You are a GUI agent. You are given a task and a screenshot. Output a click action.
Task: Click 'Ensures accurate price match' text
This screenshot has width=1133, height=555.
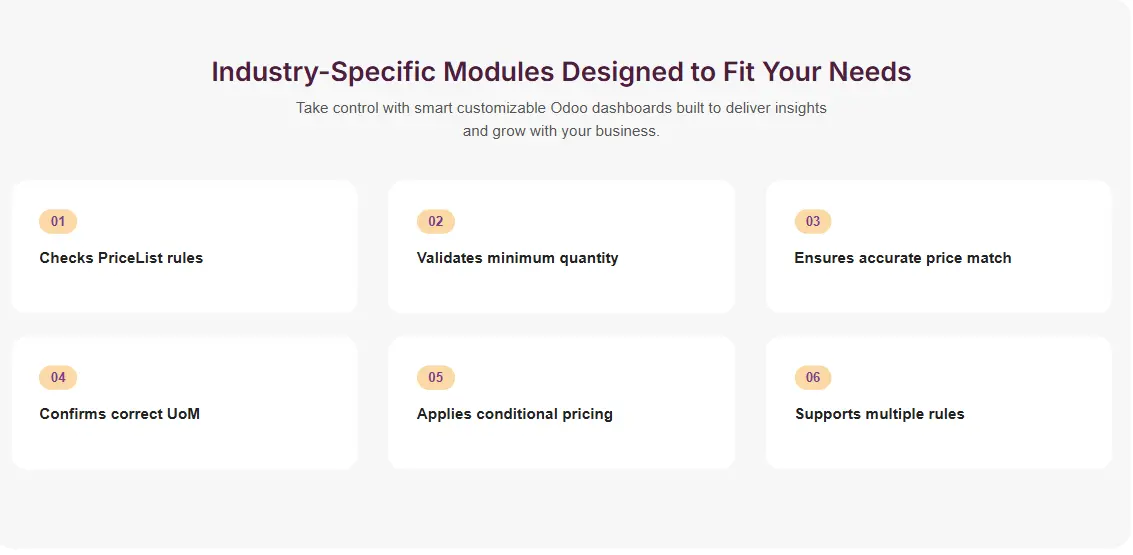tap(903, 258)
